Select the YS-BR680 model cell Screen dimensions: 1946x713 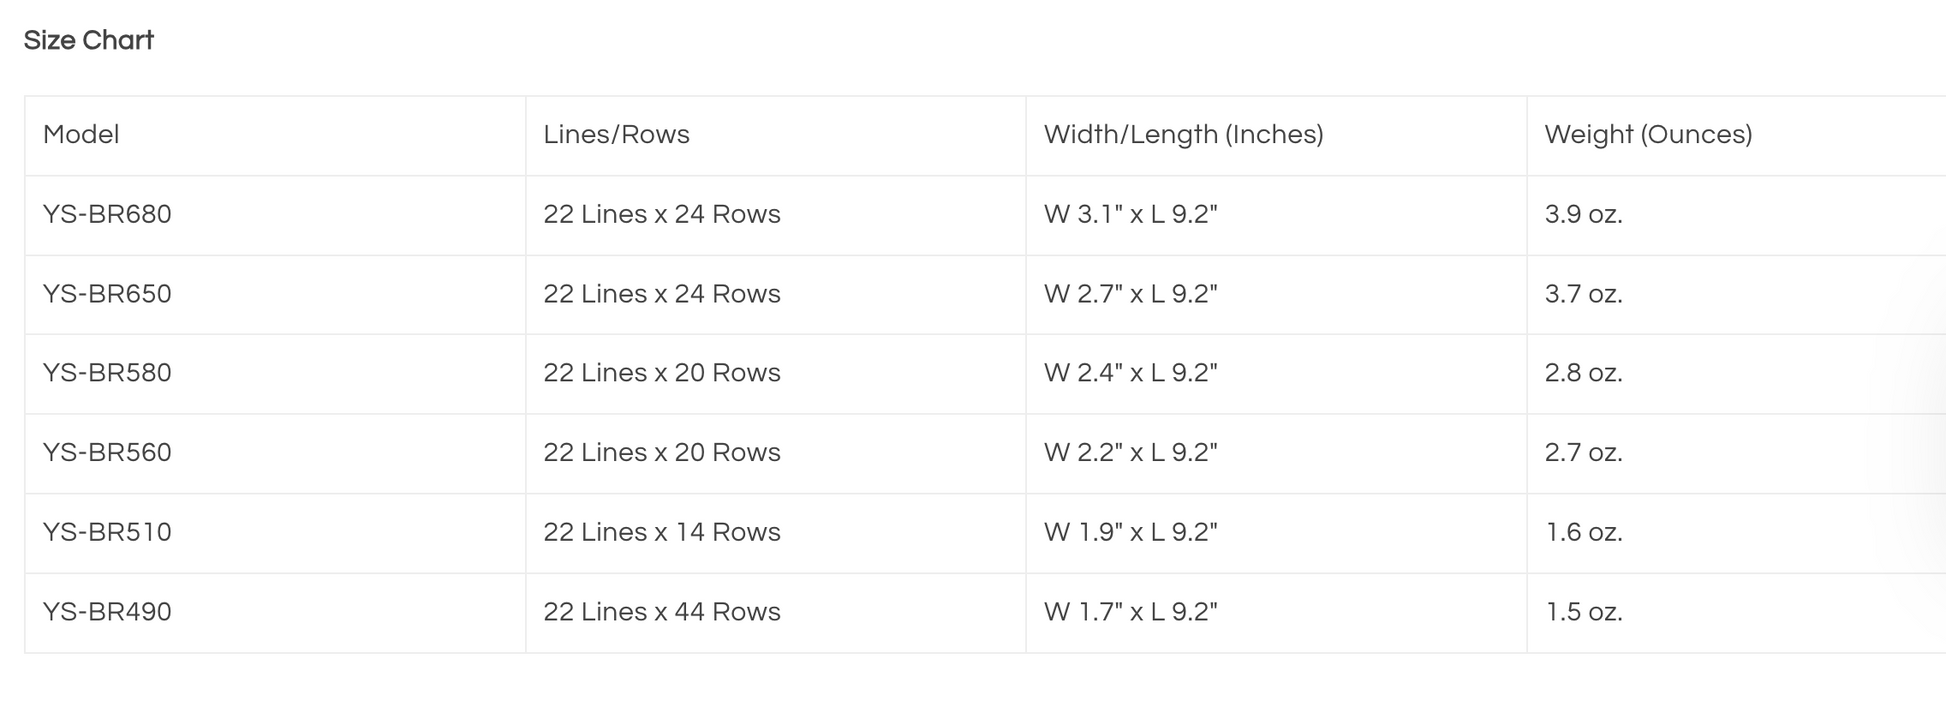[107, 214]
